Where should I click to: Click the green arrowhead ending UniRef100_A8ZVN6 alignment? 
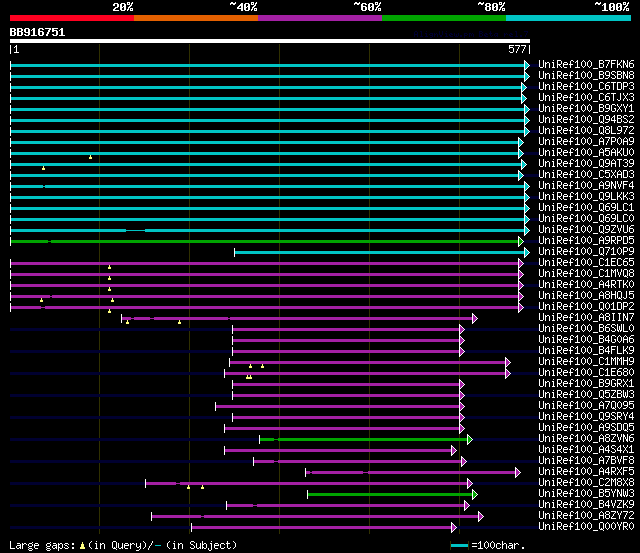[x=470, y=440]
